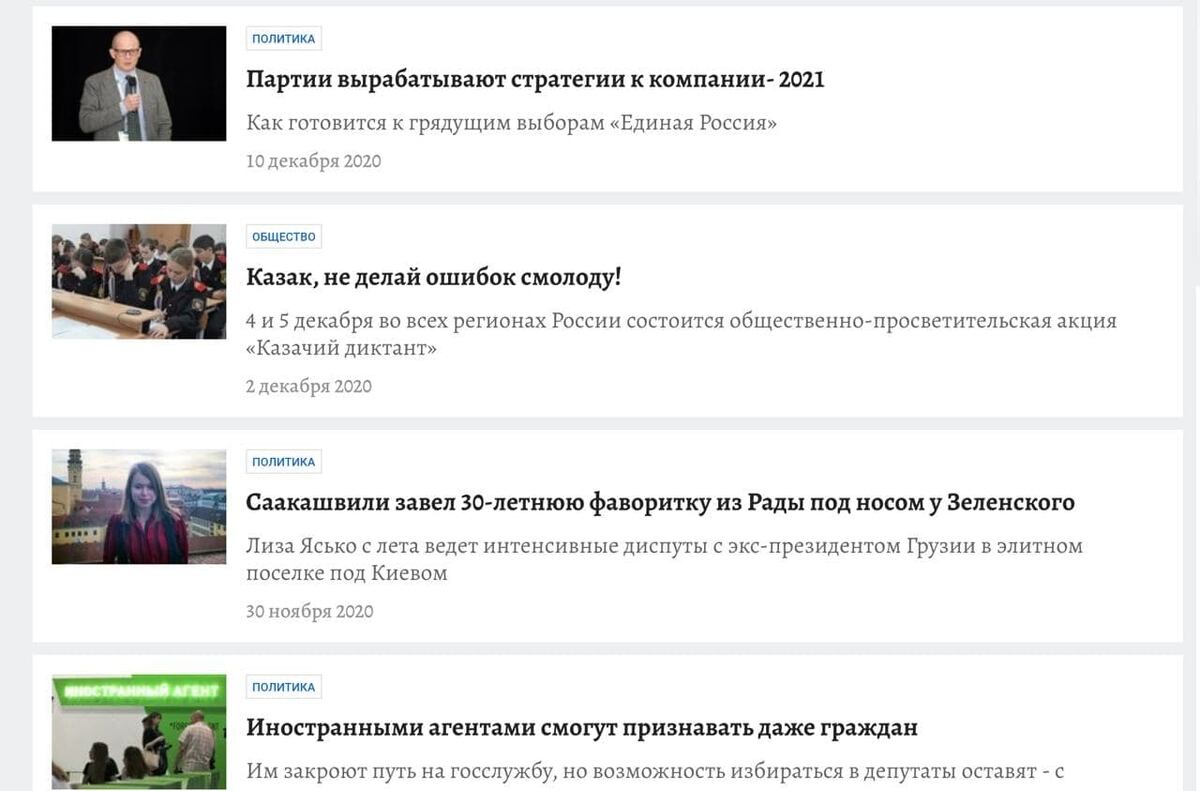Click the cadets classroom photo thumbnail
1200x791 pixels.
[x=138, y=281]
